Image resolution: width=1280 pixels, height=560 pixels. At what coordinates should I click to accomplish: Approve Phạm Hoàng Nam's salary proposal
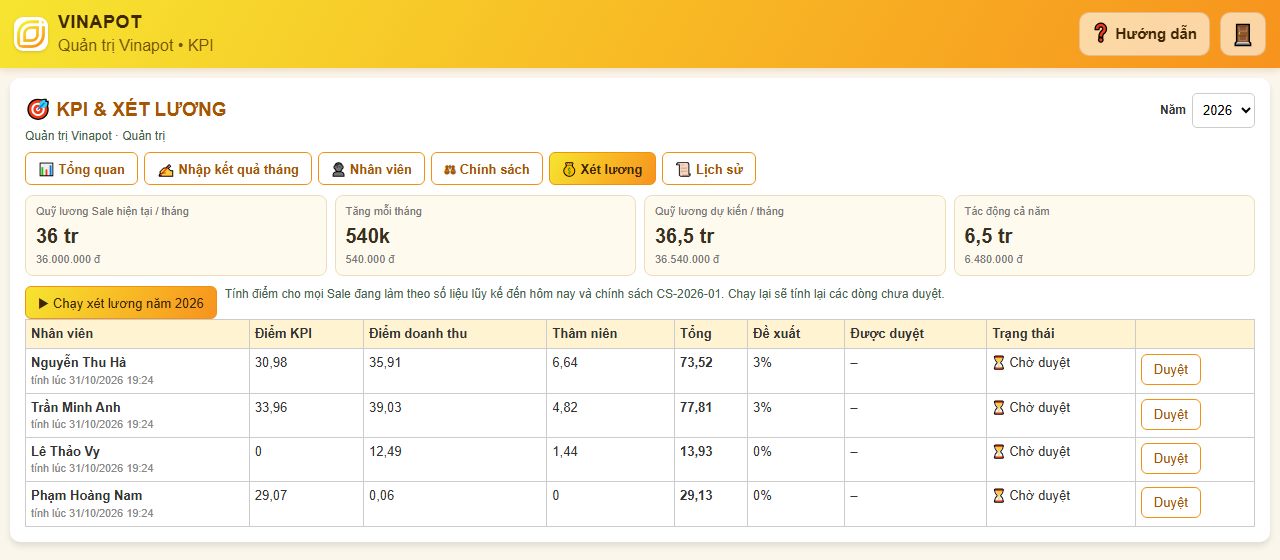1171,502
